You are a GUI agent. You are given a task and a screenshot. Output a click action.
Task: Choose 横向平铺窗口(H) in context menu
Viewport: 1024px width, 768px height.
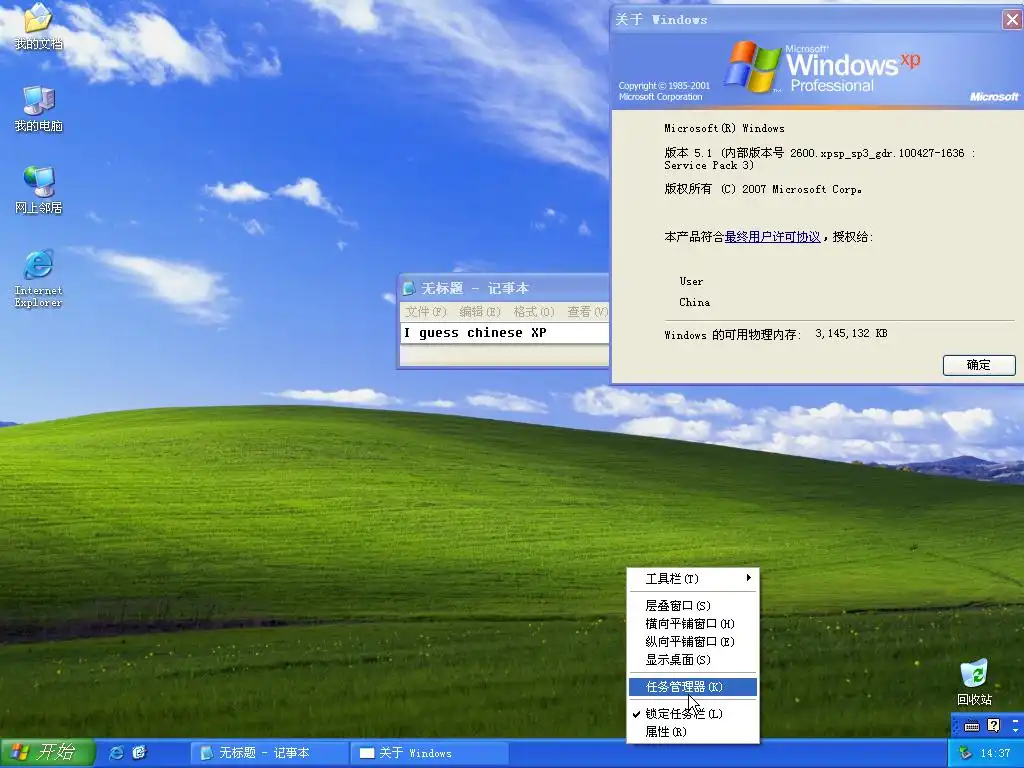tap(692, 624)
